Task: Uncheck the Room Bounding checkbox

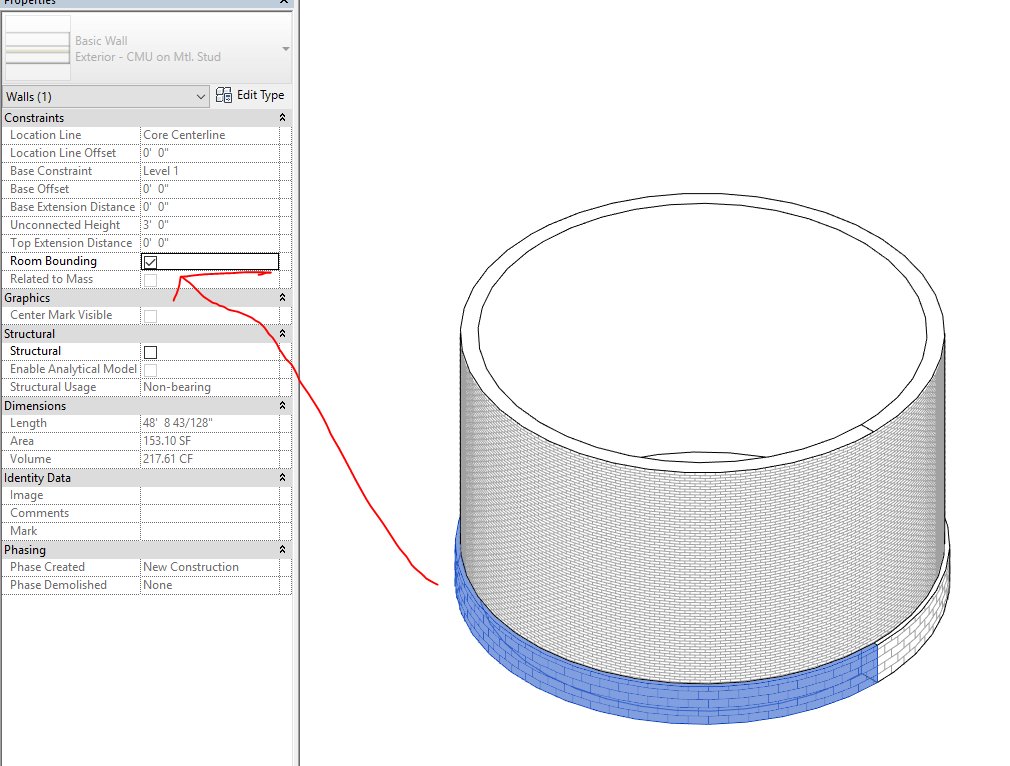Action: tap(150, 261)
